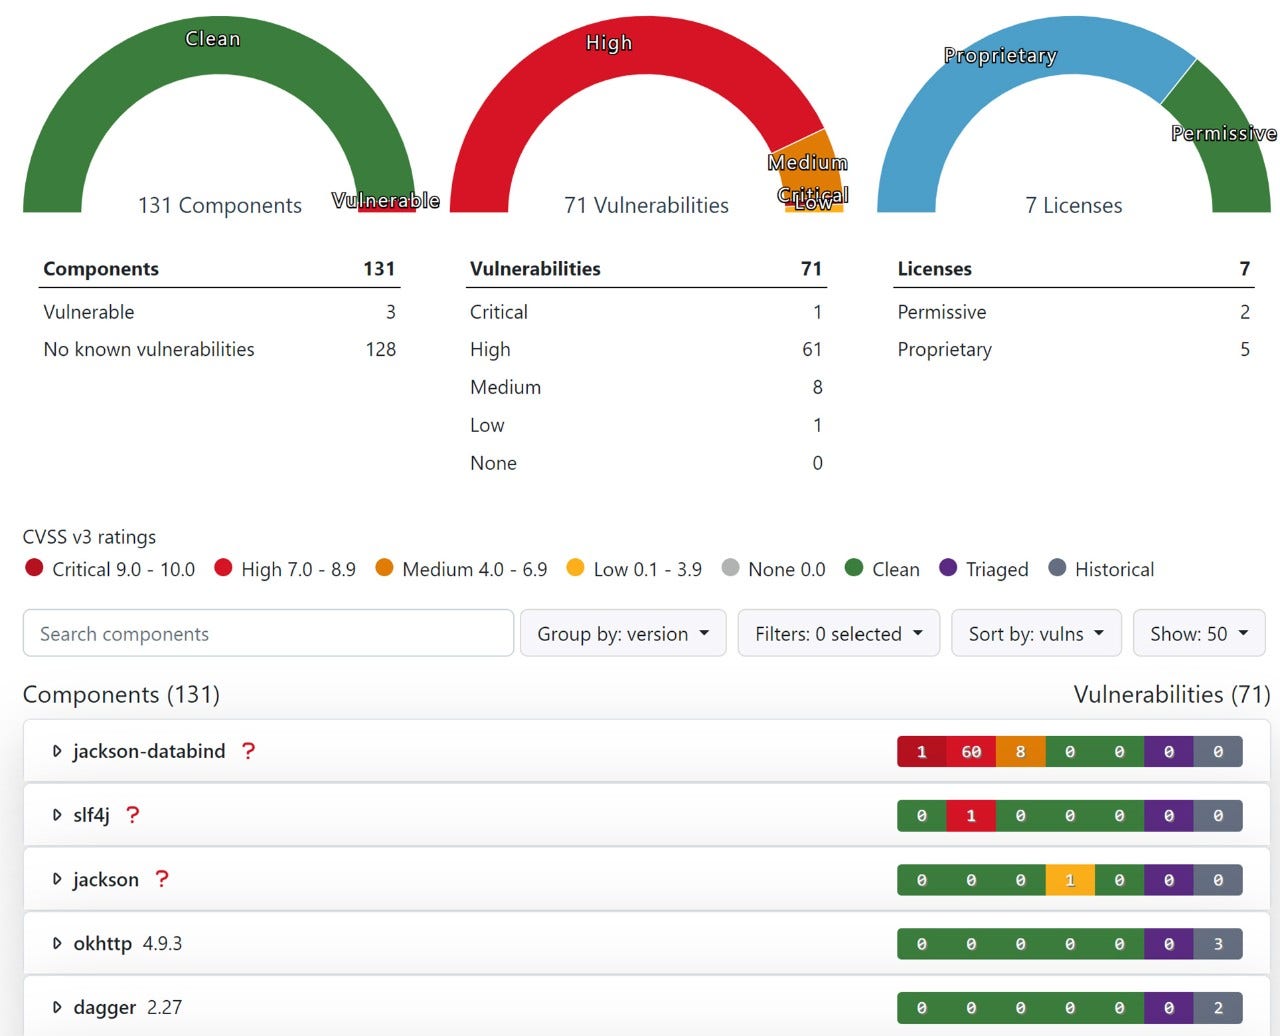Click the question mark icon beside jackson-databind
The height and width of the screenshot is (1036, 1280).
pyautogui.click(x=248, y=751)
